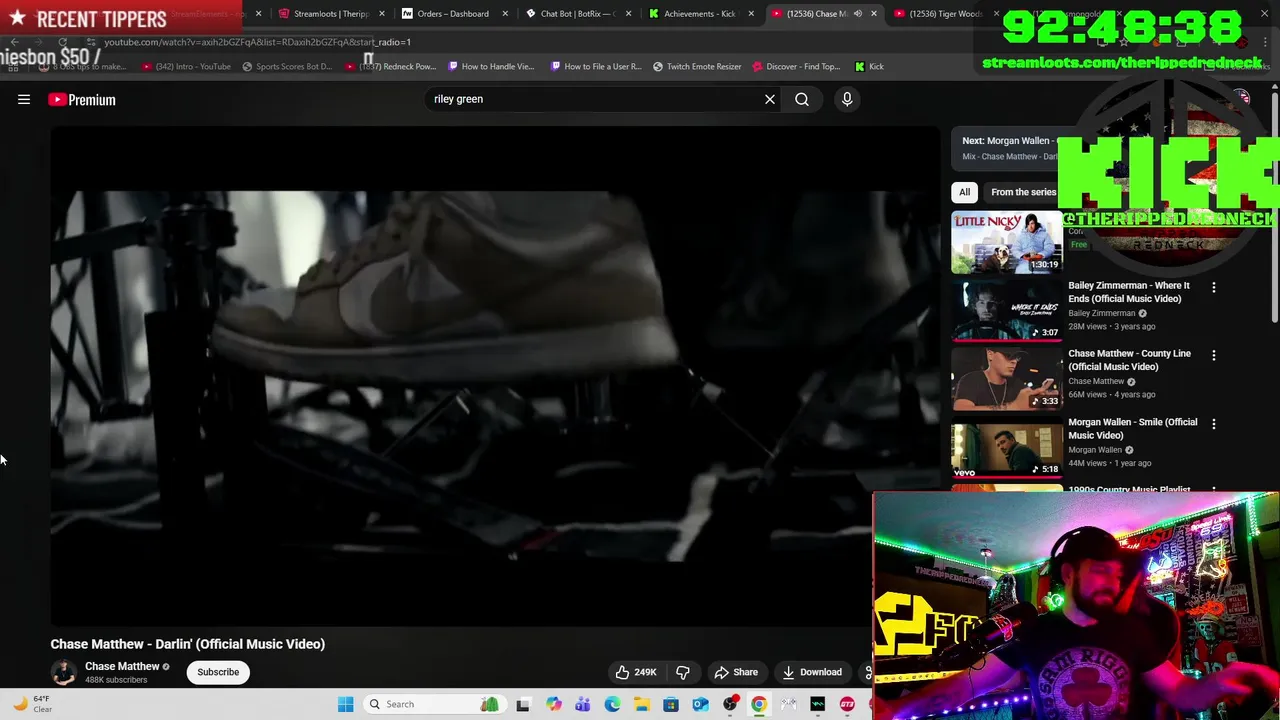This screenshot has height=720, width=1280.
Task: Select the 'From the series' filter chip
Action: point(1023,192)
